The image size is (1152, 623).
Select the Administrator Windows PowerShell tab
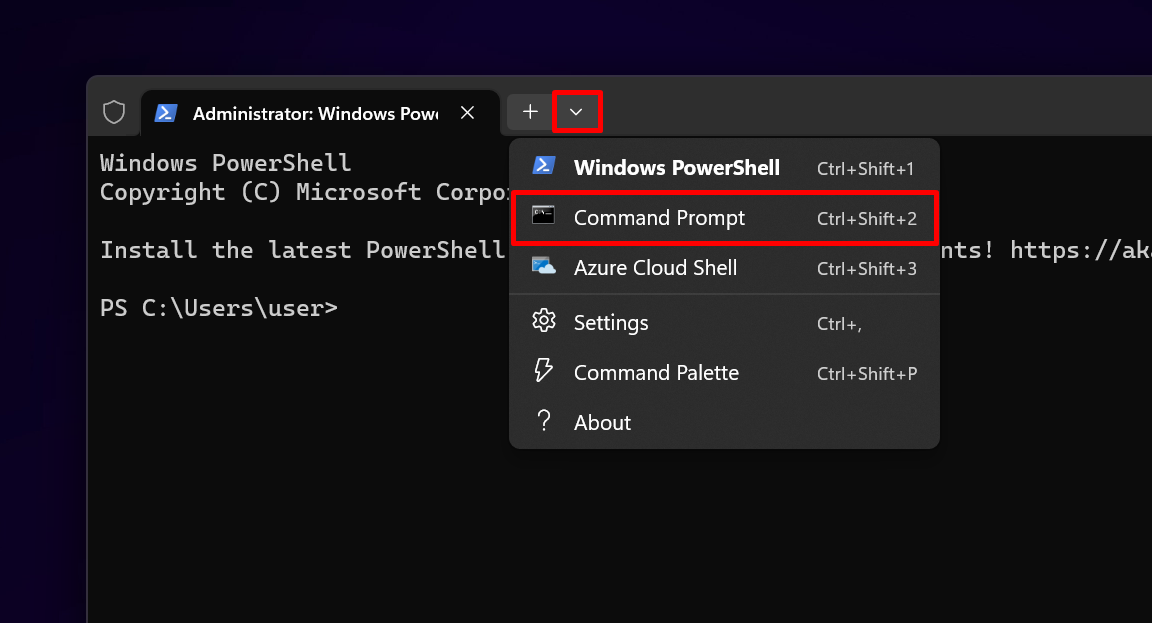tap(310, 112)
